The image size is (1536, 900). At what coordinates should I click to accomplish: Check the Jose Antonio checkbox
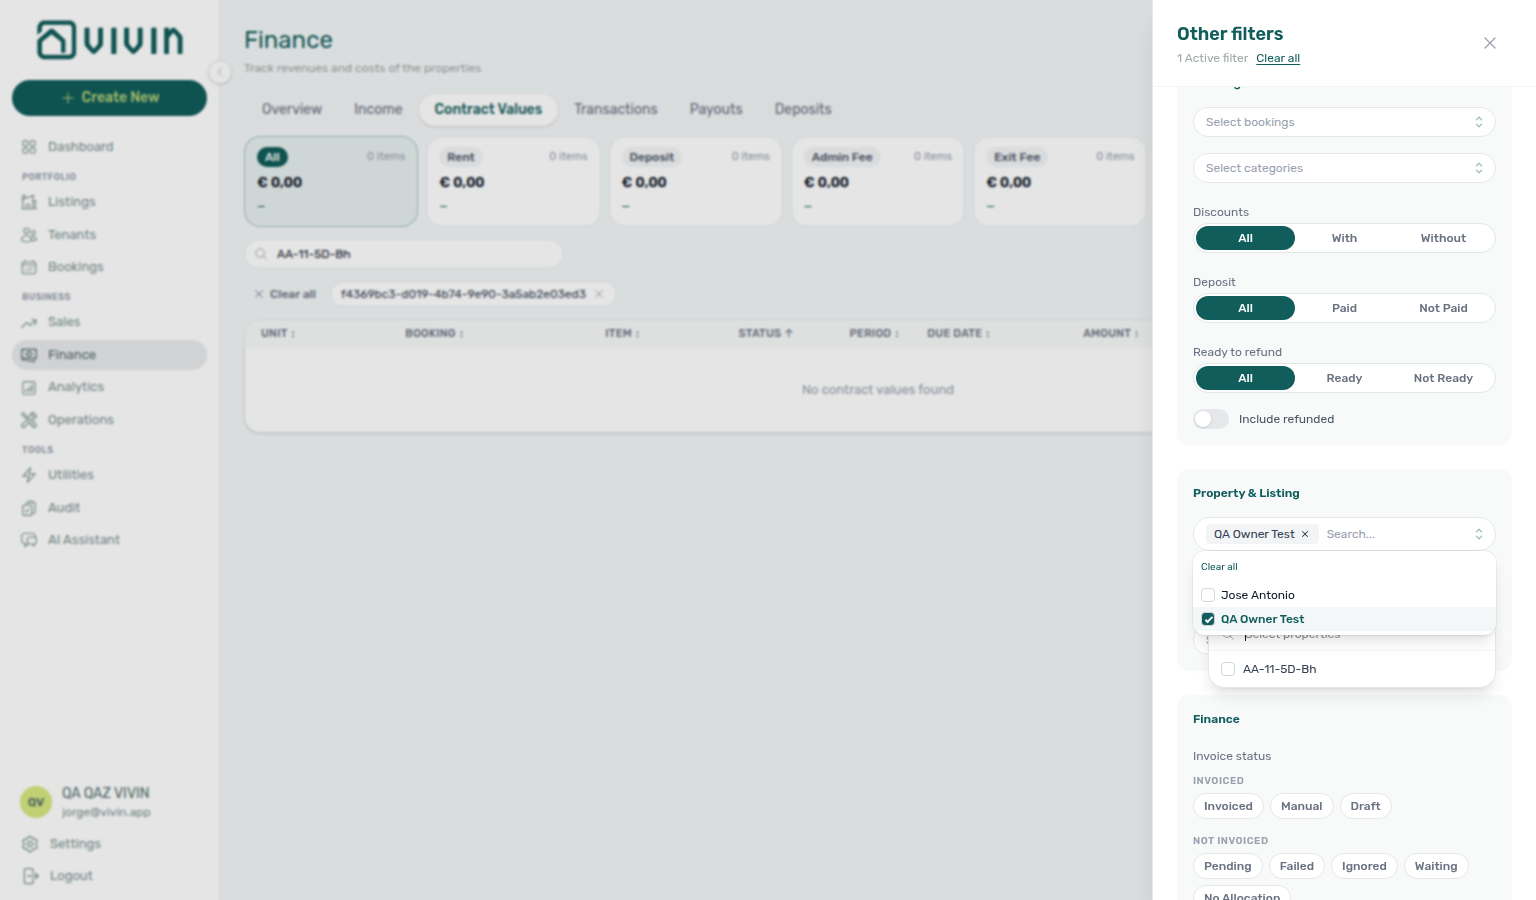(x=1208, y=595)
